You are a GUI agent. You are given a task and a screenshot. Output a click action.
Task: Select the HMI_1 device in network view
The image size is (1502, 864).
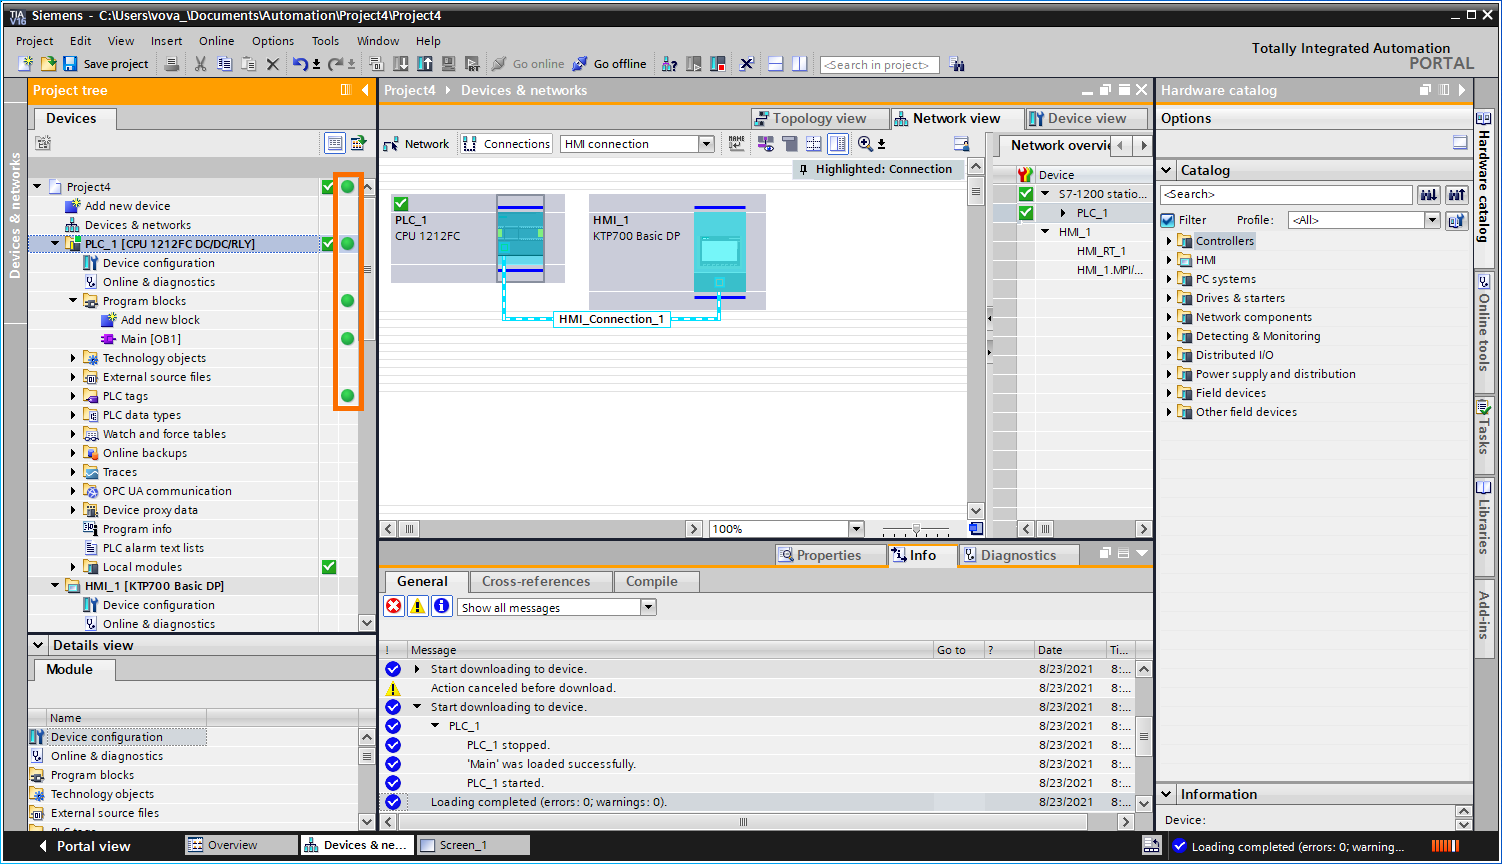677,252
